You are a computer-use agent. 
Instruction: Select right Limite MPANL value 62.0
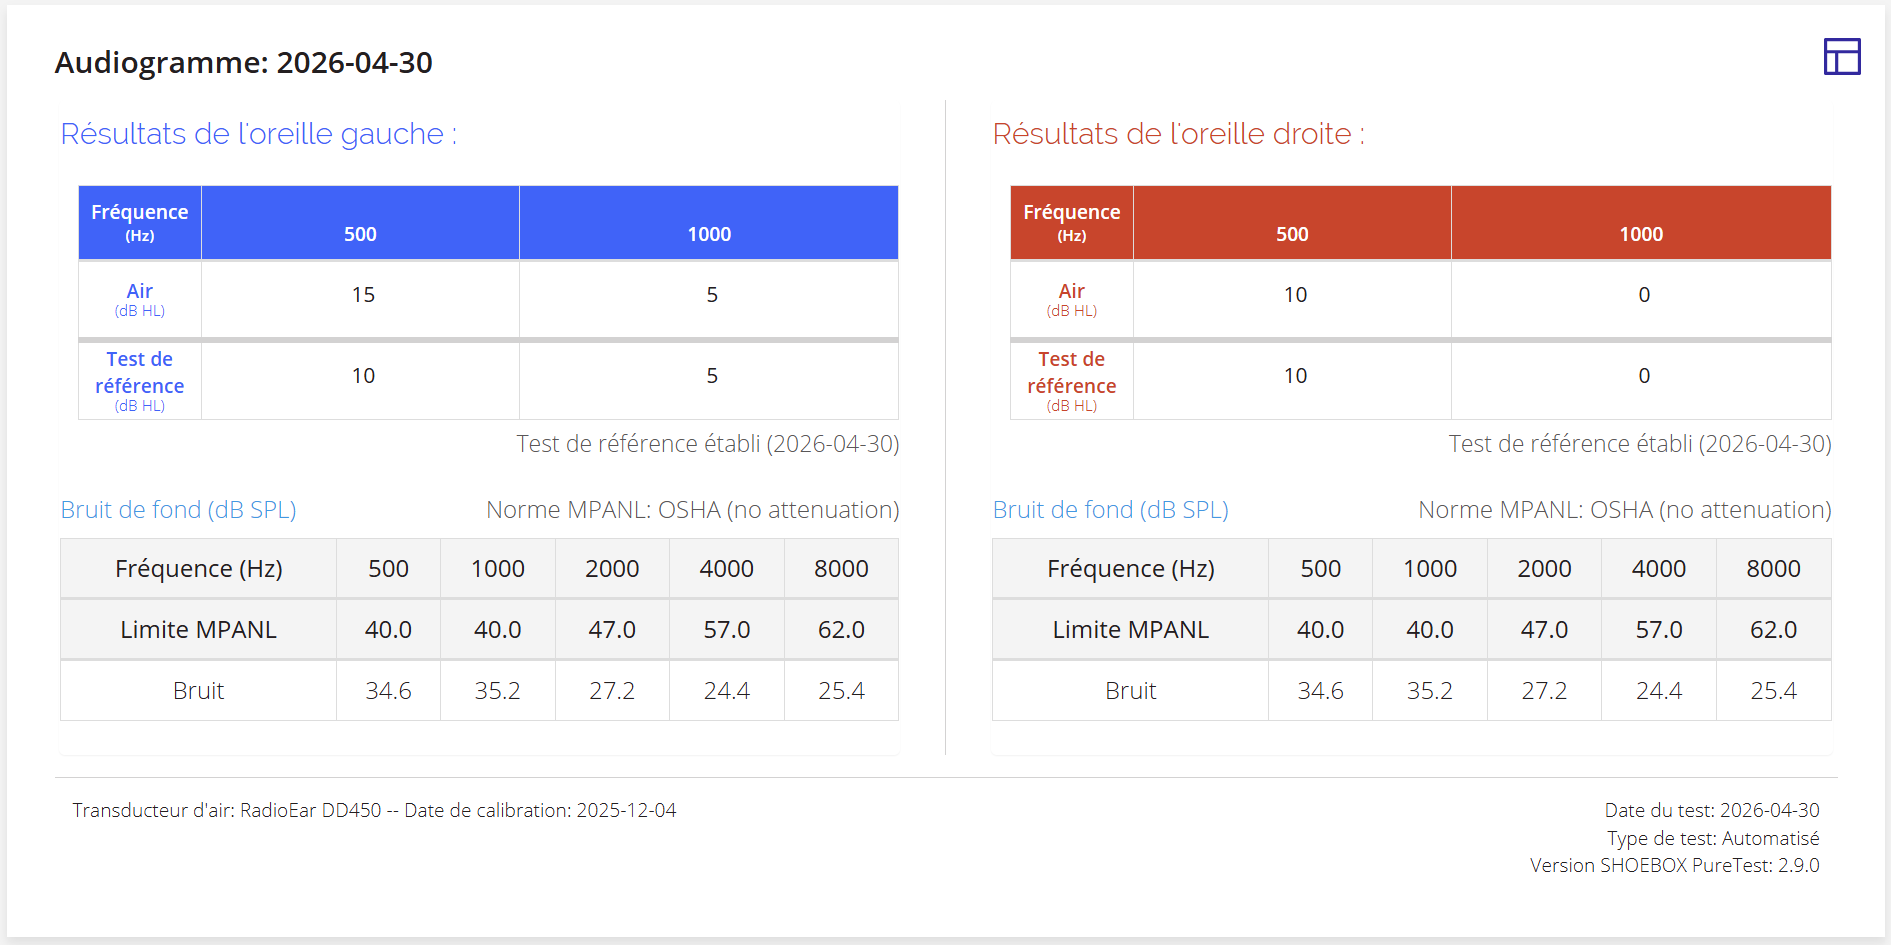tap(1773, 630)
